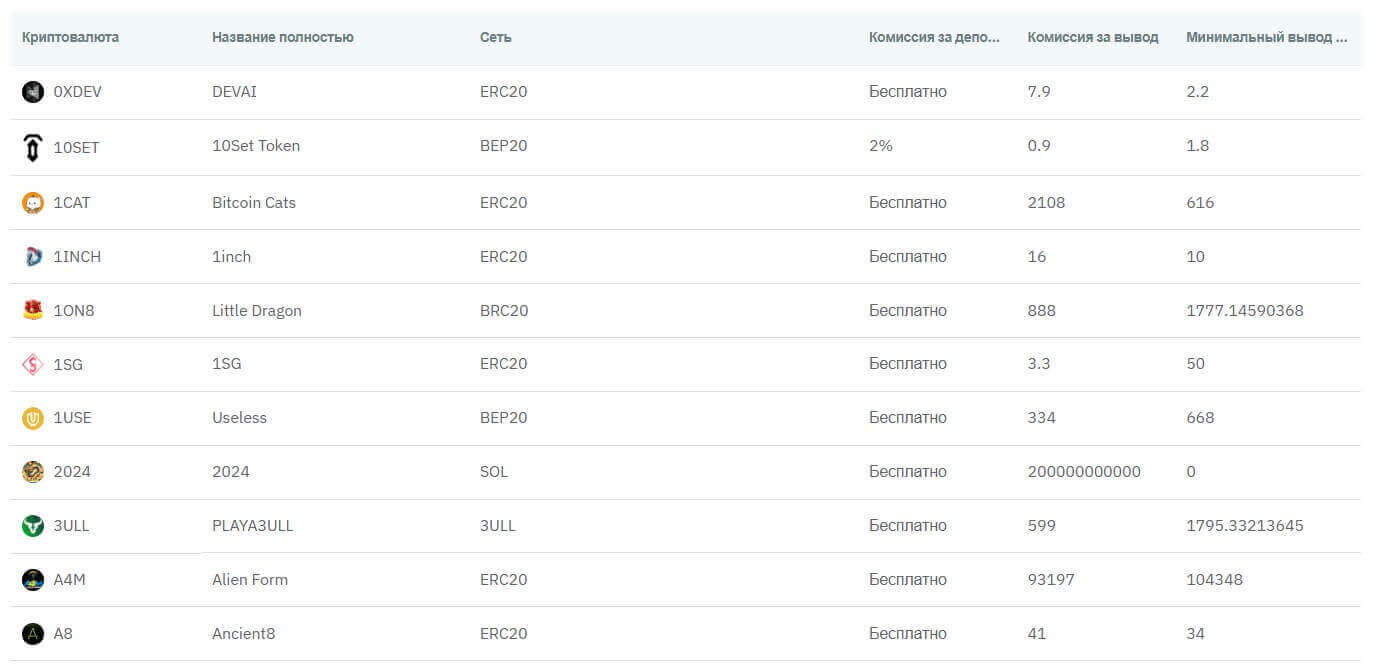Click the yellow 1USE coin icon
The width and height of the screenshot is (1381, 664).
click(33, 418)
